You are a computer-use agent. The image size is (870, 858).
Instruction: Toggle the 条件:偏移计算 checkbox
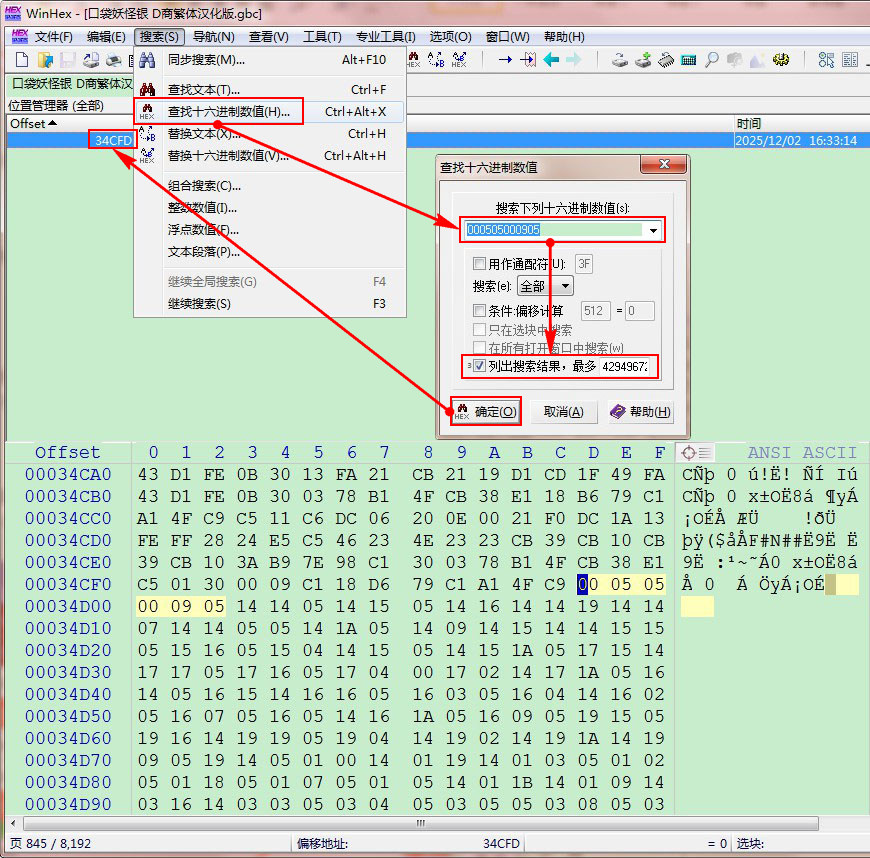coord(479,310)
